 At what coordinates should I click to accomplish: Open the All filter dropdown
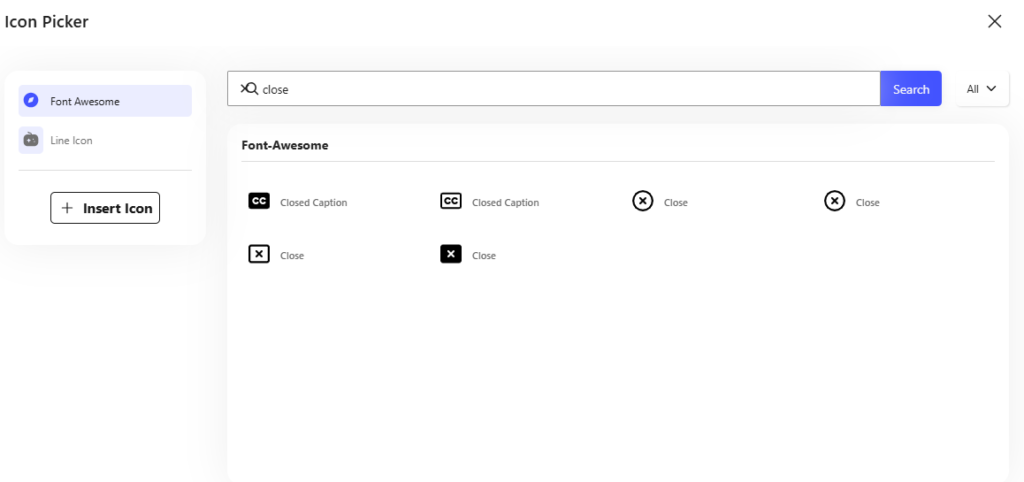982,89
